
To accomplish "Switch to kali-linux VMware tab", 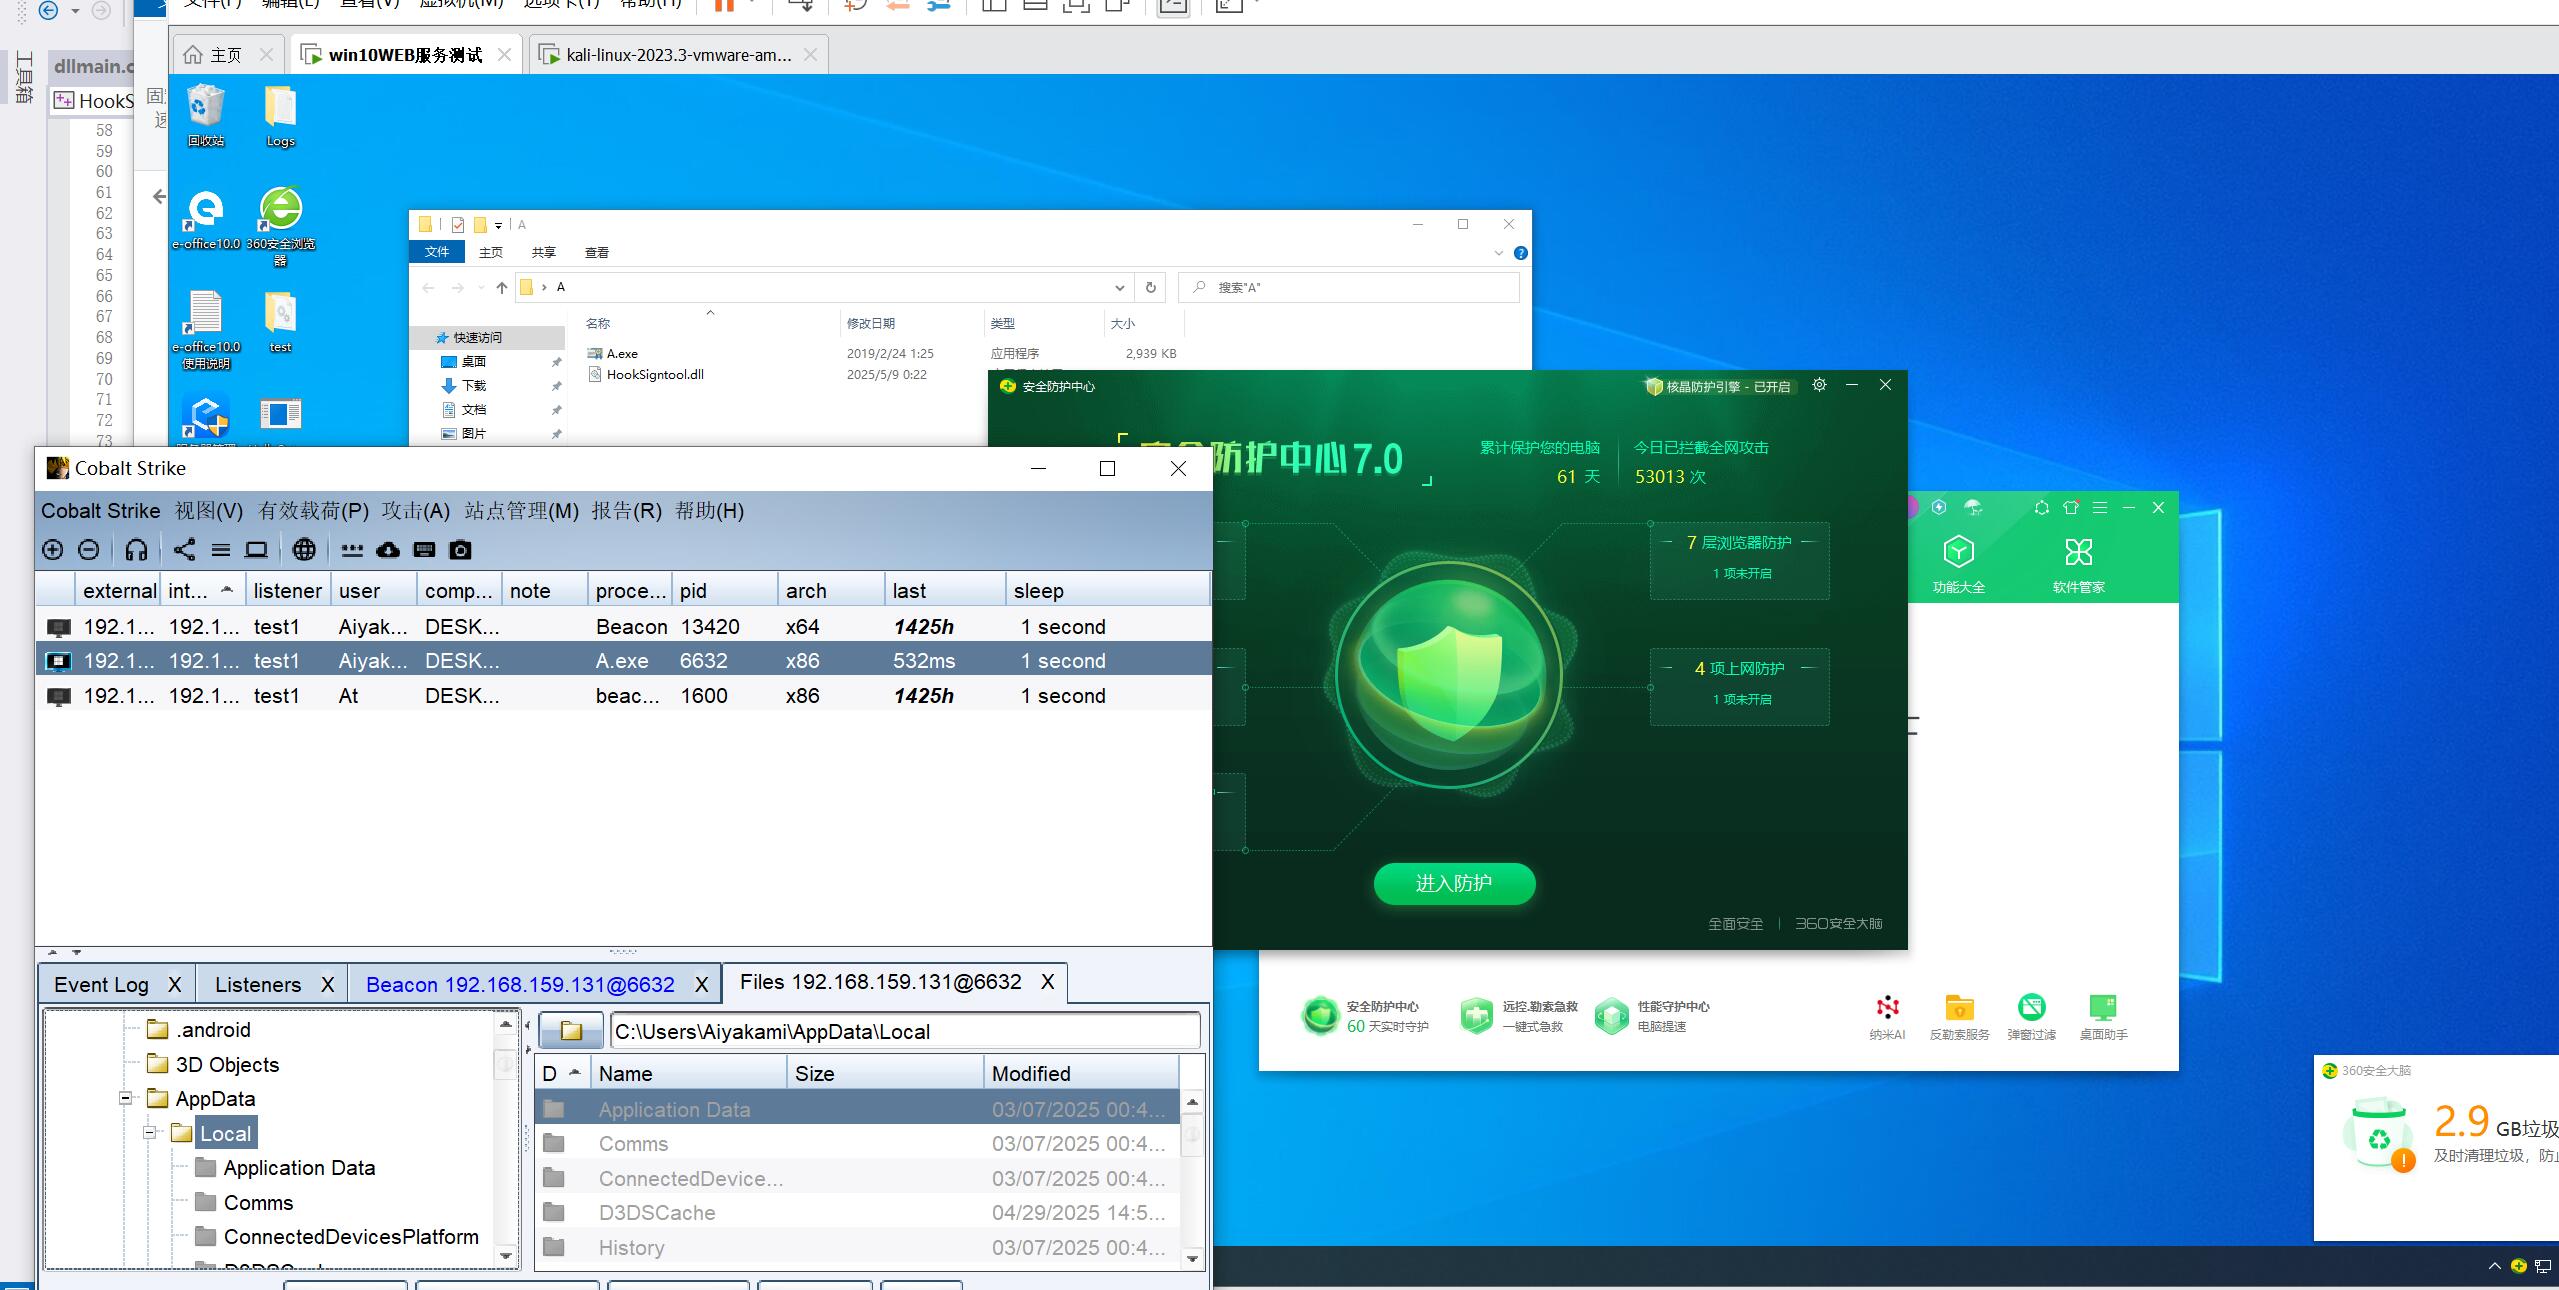I will tap(679, 55).
